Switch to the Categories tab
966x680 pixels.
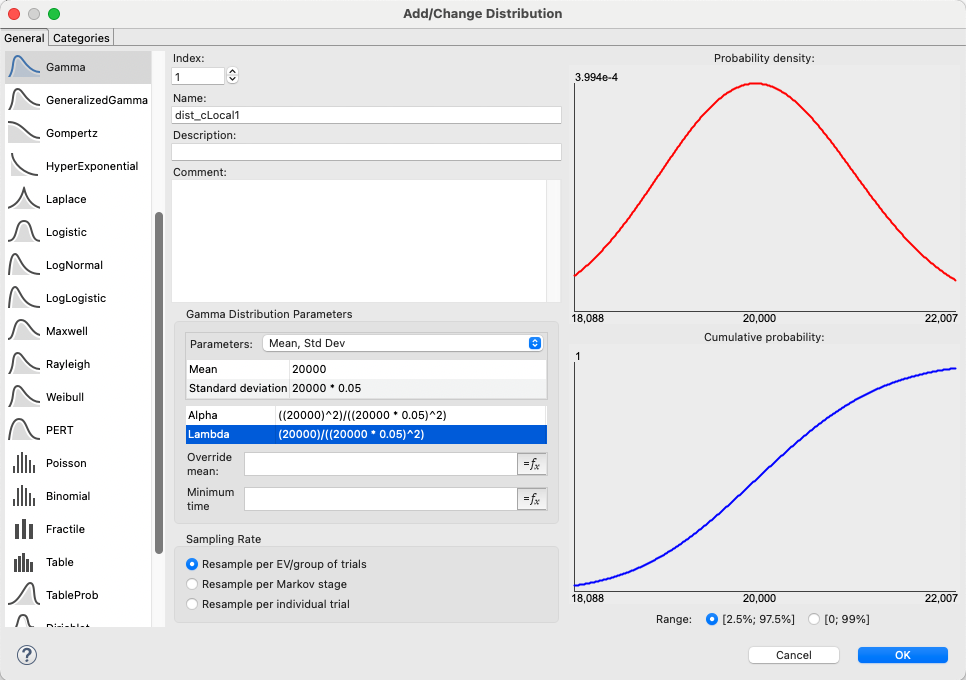(81, 38)
